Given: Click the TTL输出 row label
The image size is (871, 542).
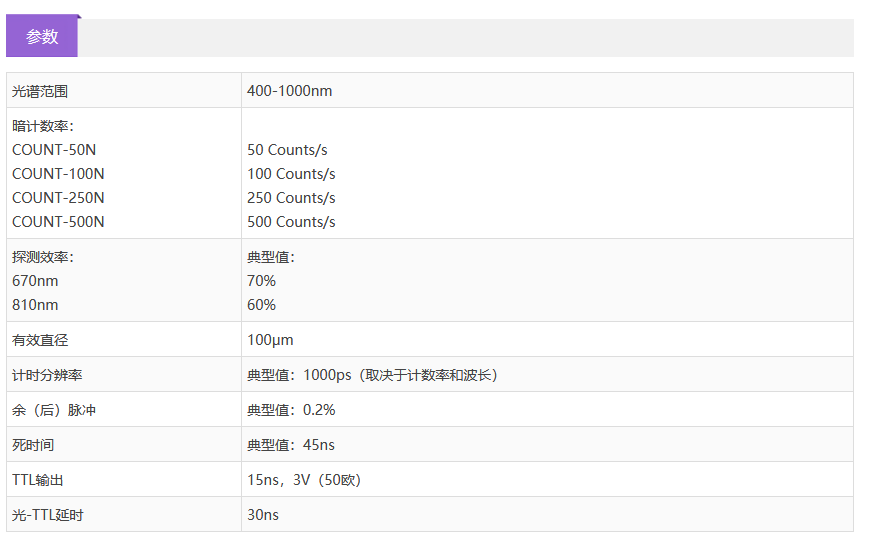Looking at the screenshot, I should 38,480.
